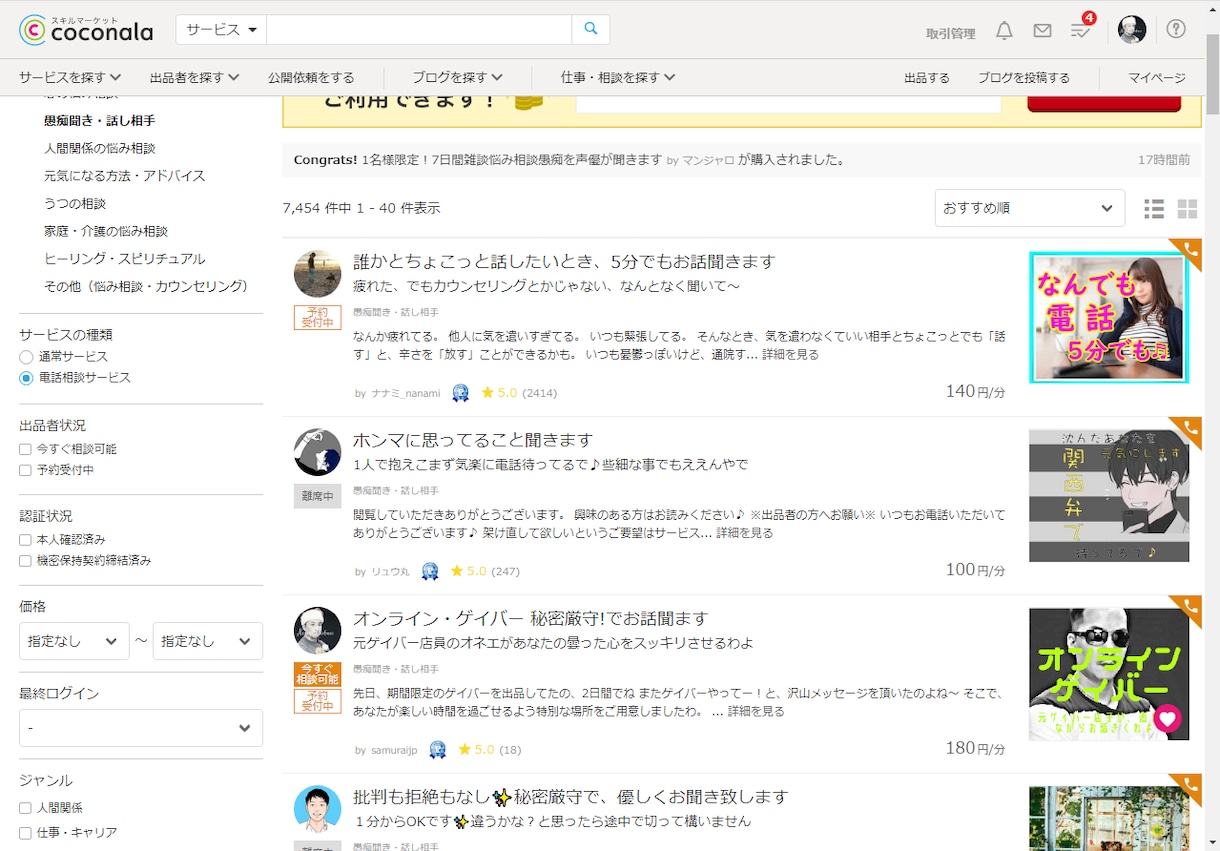Select 家庭・介護の悩み相談 category

[106, 231]
